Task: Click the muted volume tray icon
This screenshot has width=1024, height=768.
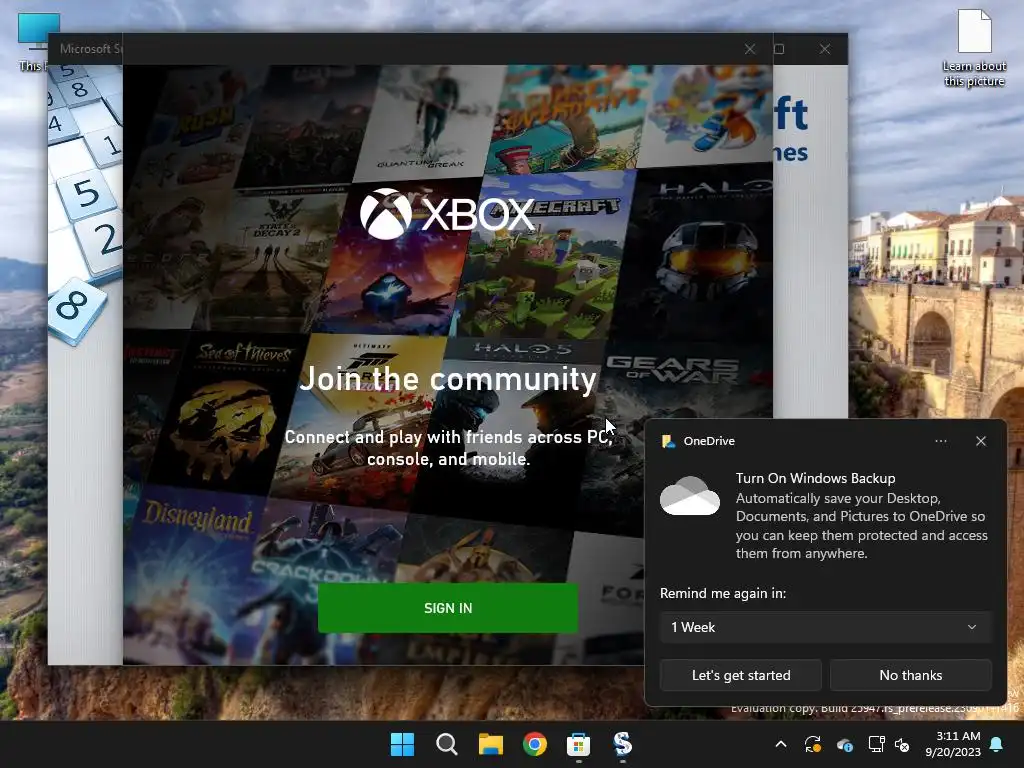Action: (902, 744)
